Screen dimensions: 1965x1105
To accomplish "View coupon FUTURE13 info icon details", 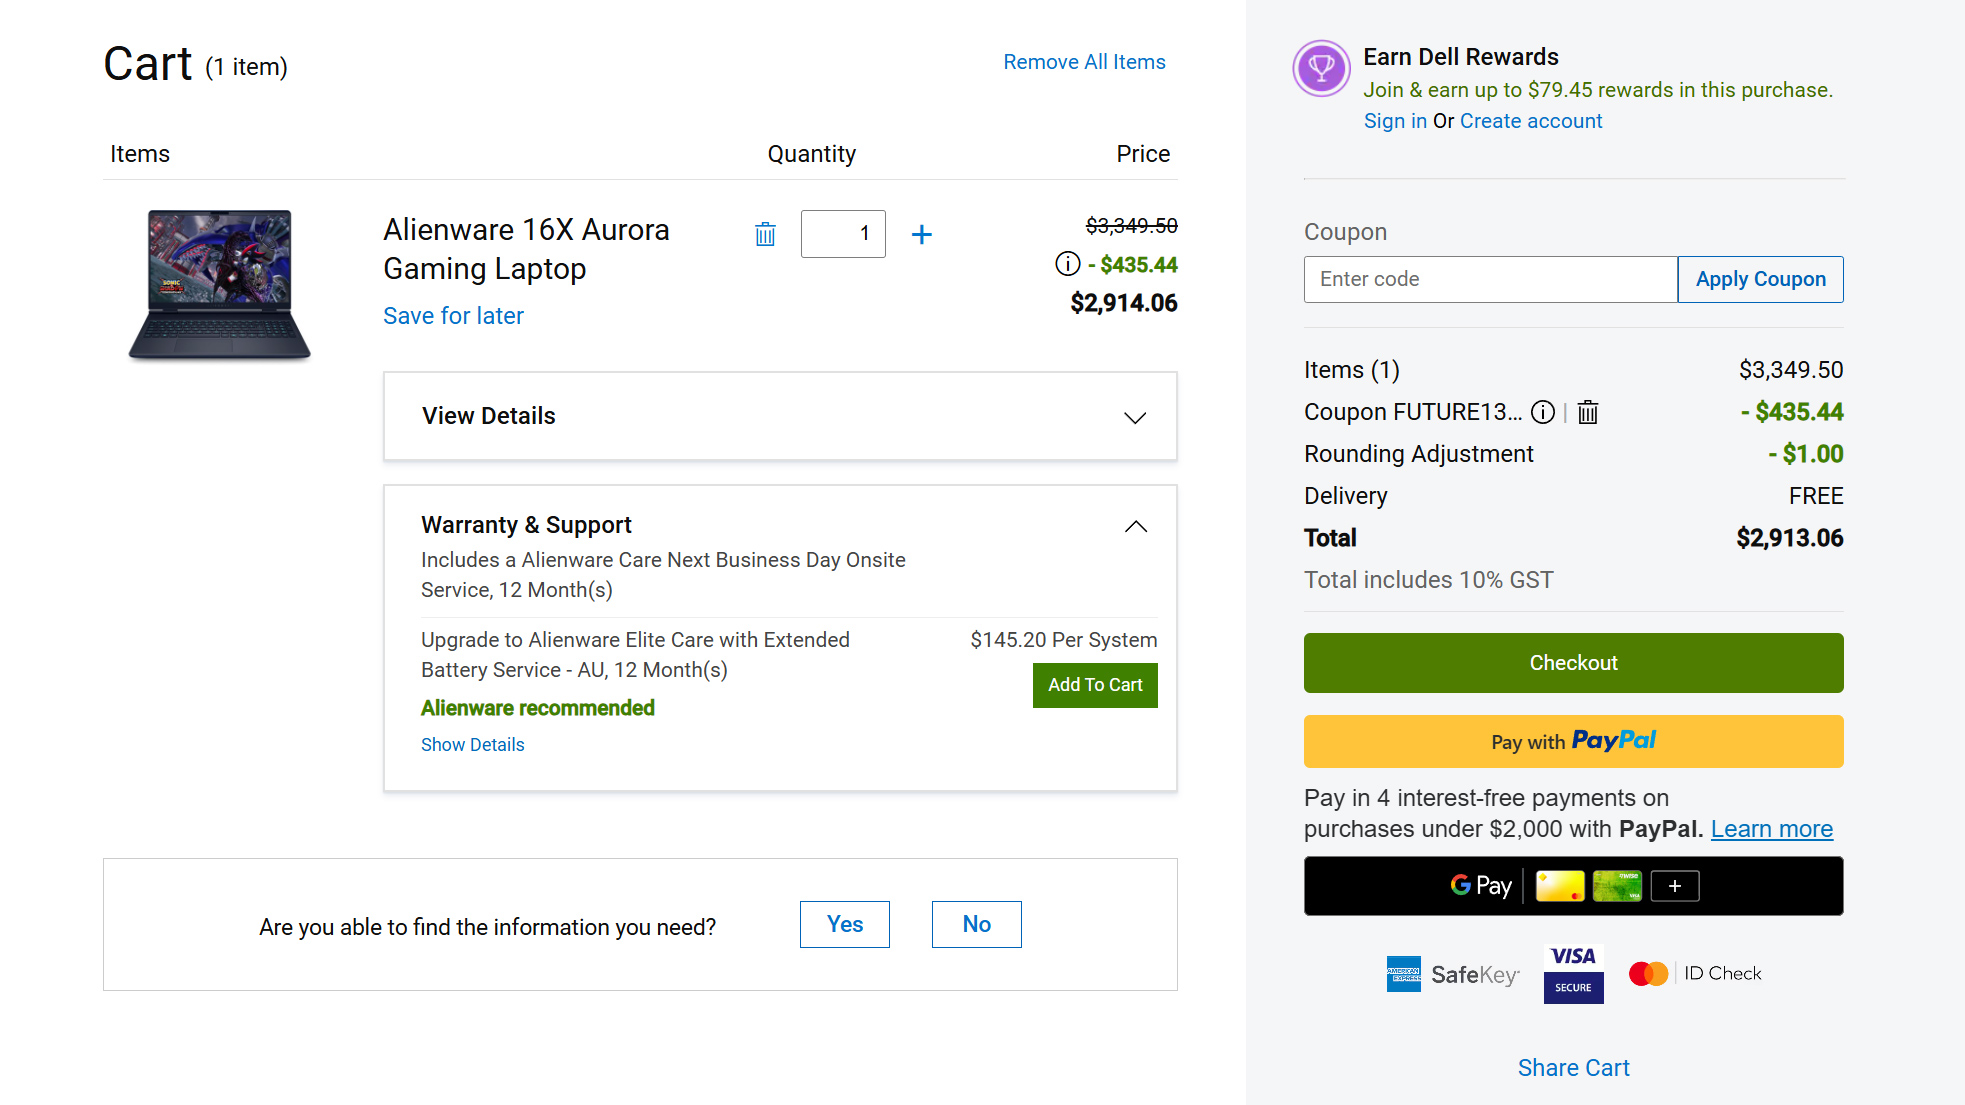I will (1543, 412).
